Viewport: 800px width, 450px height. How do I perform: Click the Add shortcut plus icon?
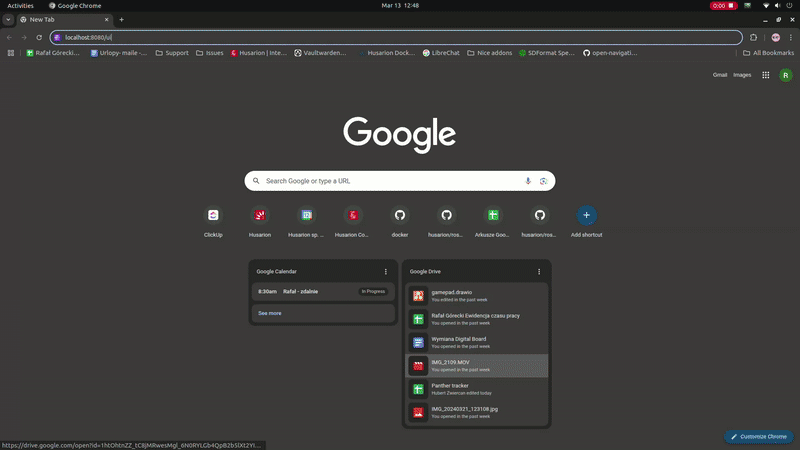586,215
